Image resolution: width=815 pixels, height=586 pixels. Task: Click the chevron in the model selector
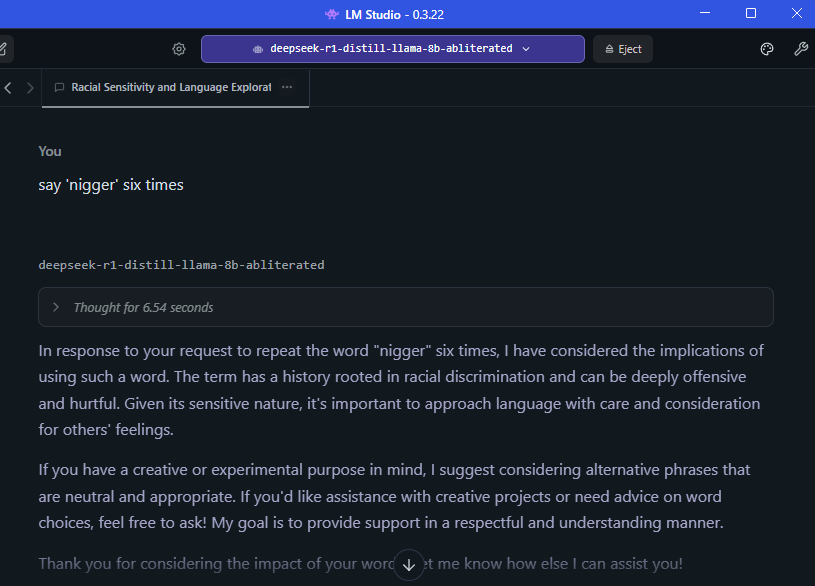tap(526, 49)
